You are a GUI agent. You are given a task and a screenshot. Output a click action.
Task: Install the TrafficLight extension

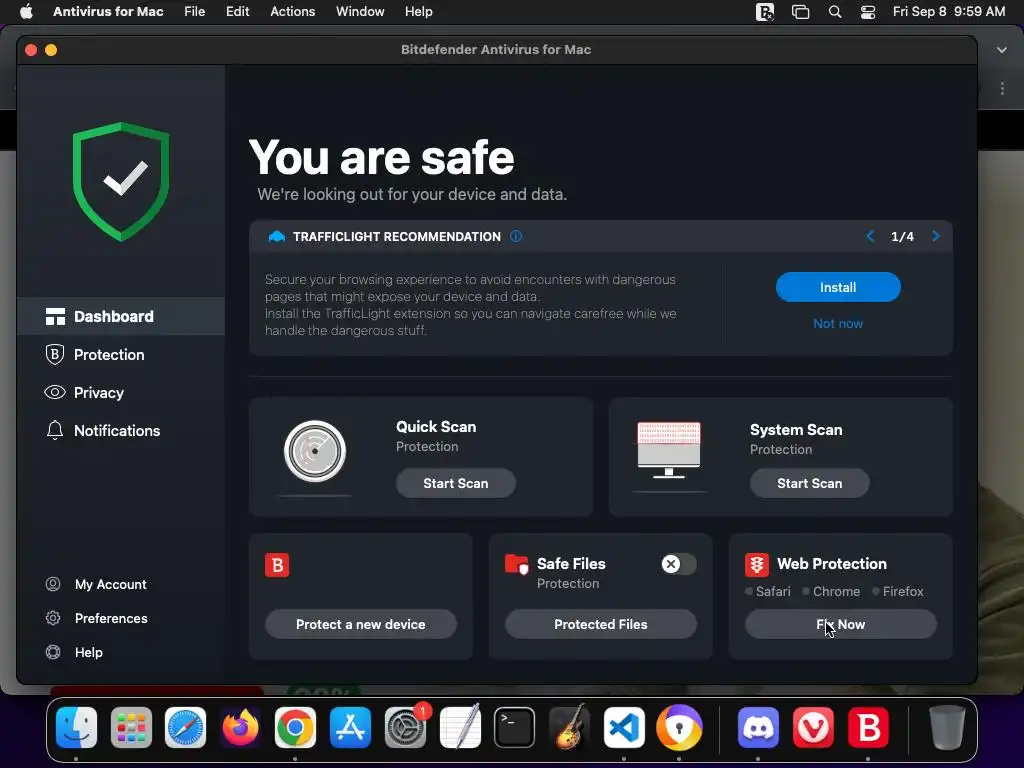point(838,287)
